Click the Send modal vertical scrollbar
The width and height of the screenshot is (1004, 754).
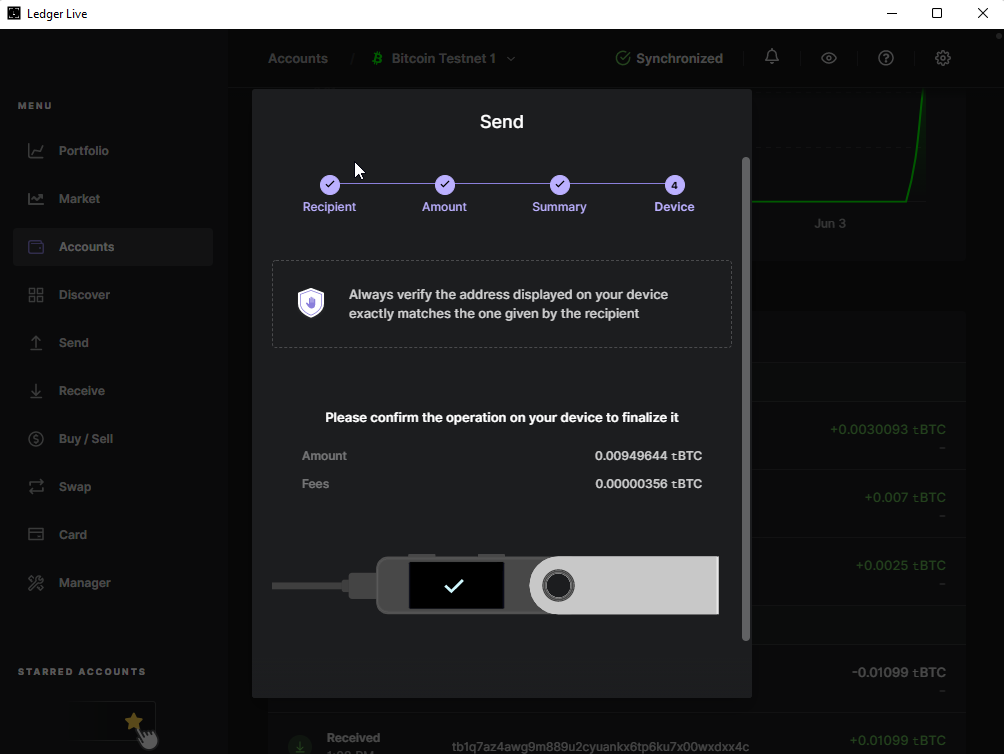click(x=745, y=398)
